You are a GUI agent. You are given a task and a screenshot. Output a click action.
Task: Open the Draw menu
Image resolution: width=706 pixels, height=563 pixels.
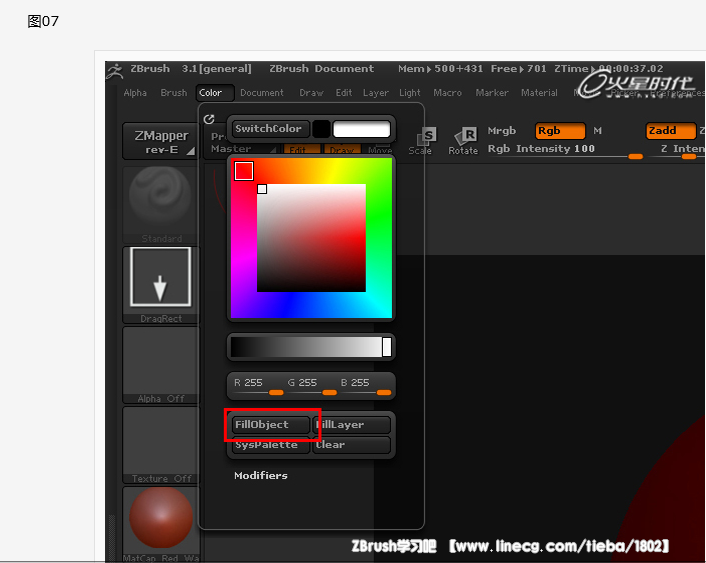click(x=311, y=93)
